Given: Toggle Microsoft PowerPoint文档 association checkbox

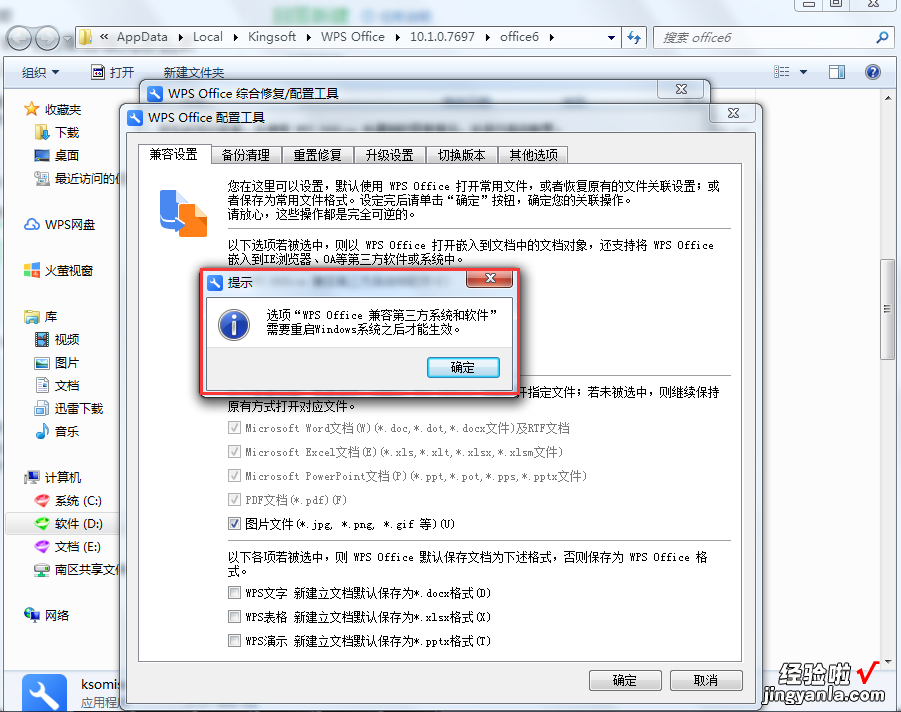Looking at the screenshot, I should (234, 476).
